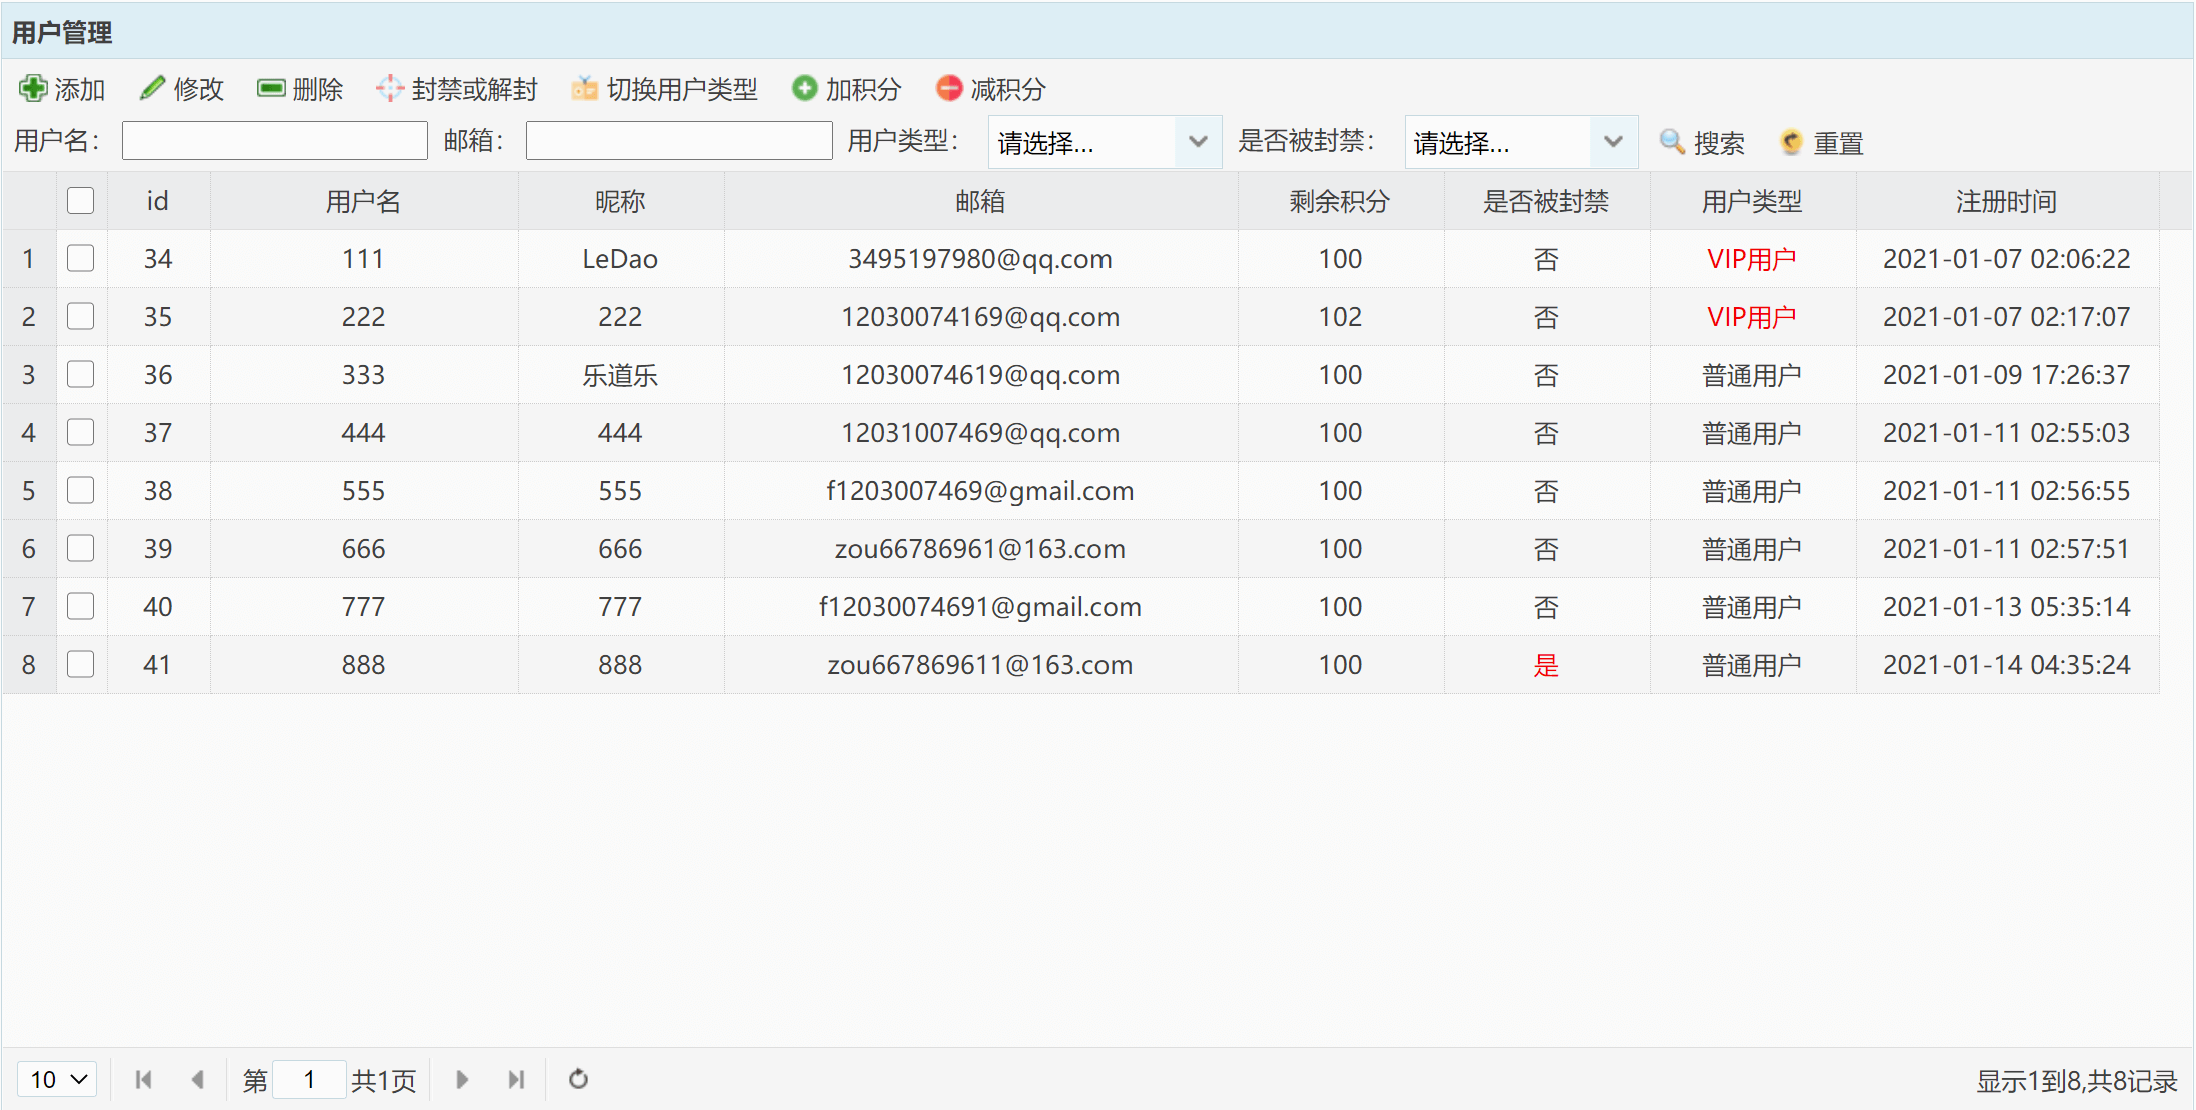This screenshot has height=1110, width=2196.
Task: Click the 加积分 add points icon
Action: 804,89
